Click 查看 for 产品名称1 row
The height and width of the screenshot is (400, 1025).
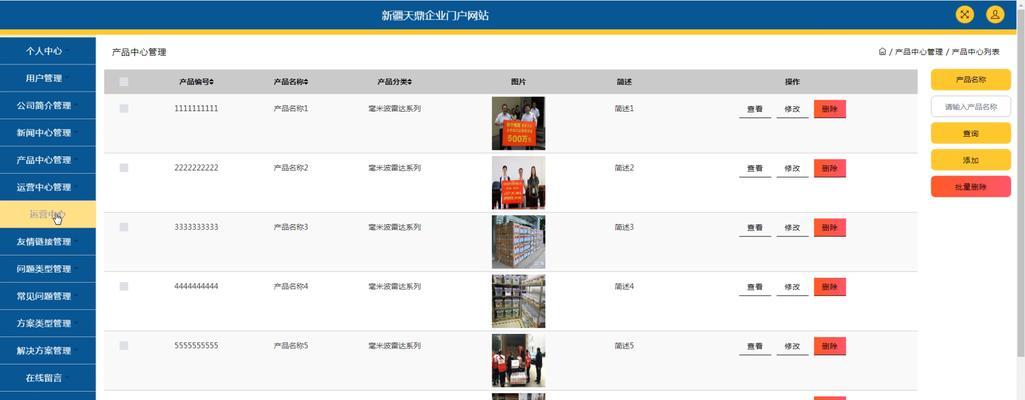755,110
